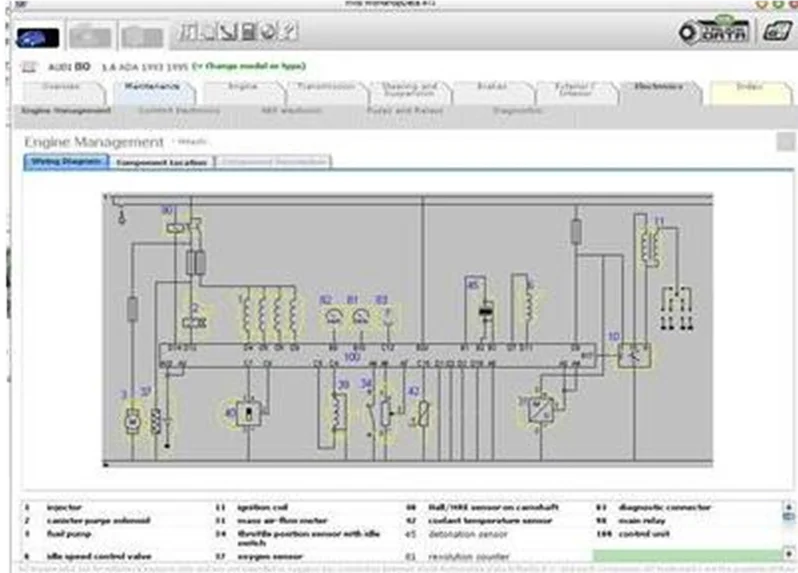Click legend entry 'ignition coil'
The height and width of the screenshot is (573, 798).
262,507
